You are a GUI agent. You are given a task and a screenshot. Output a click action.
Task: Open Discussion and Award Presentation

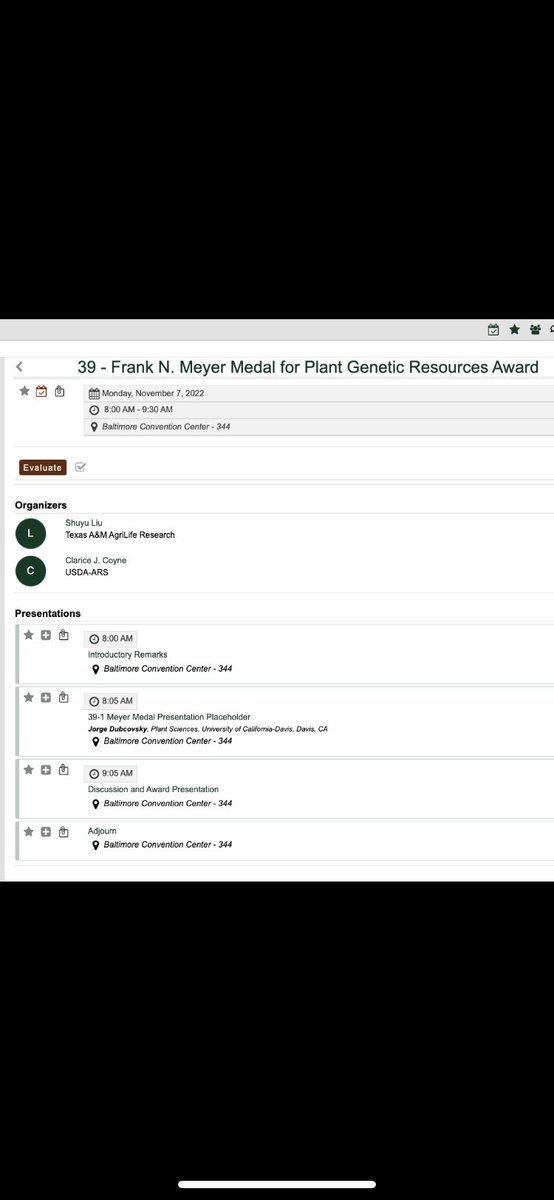click(x=153, y=789)
